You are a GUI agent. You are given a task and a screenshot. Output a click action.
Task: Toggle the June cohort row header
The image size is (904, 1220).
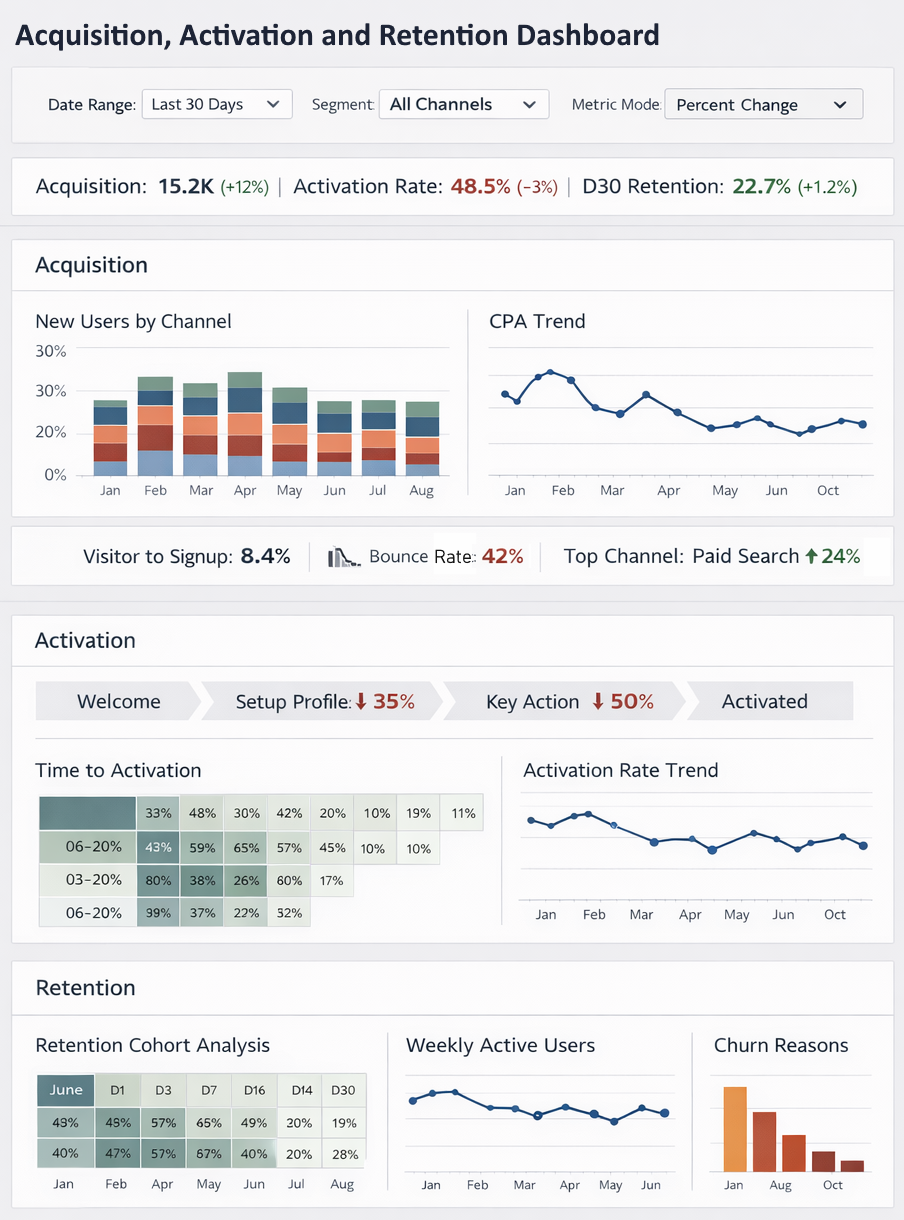pyautogui.click(x=64, y=1090)
